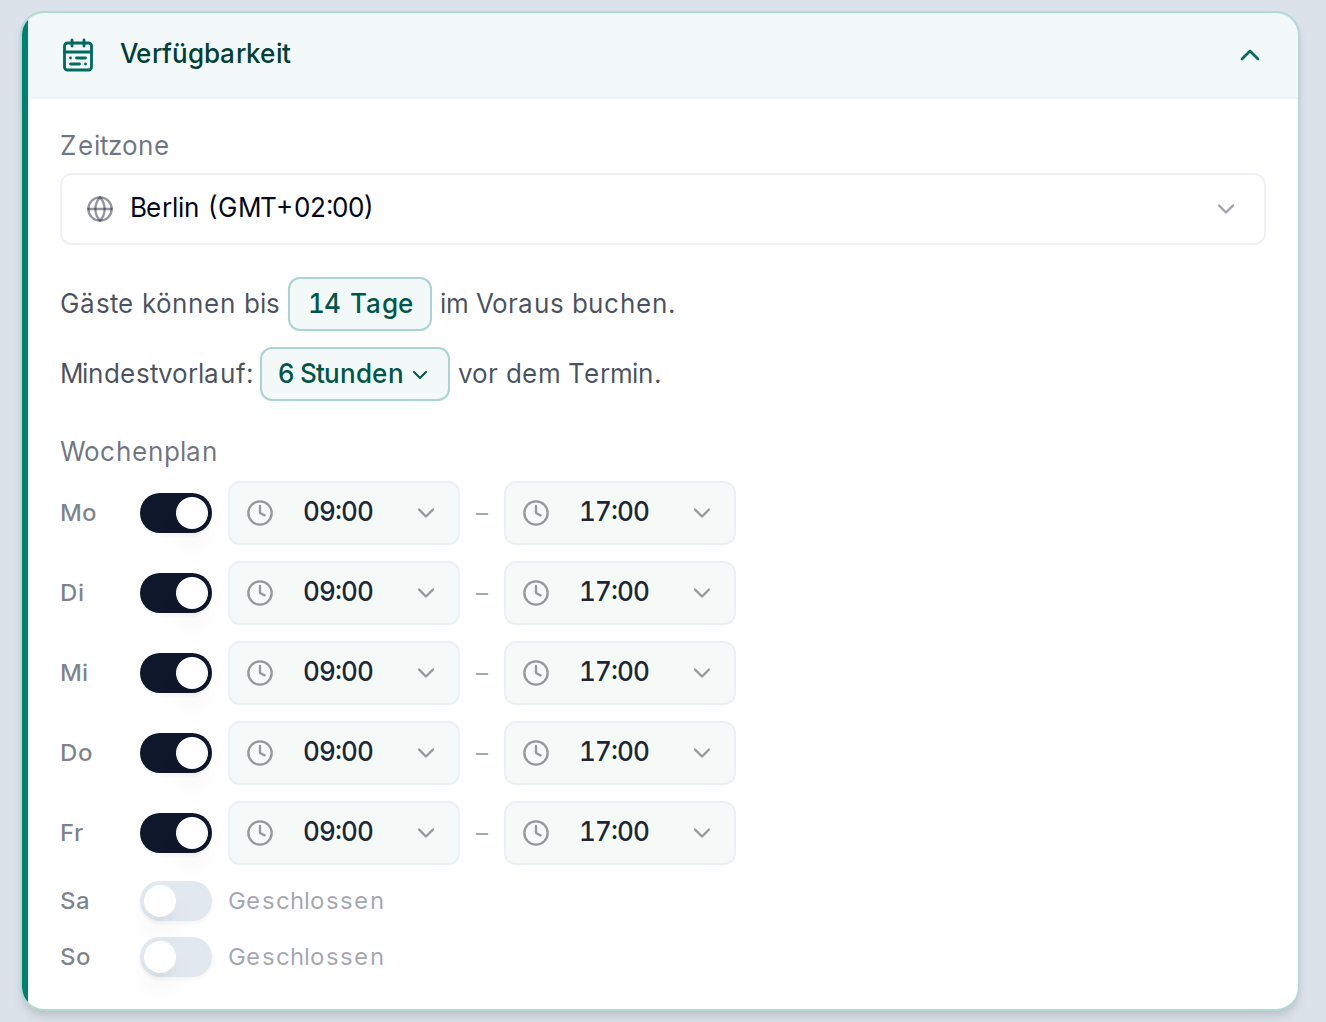1326x1022 pixels.
Task: Click the clock icon in Mo start time
Action: (x=260, y=513)
